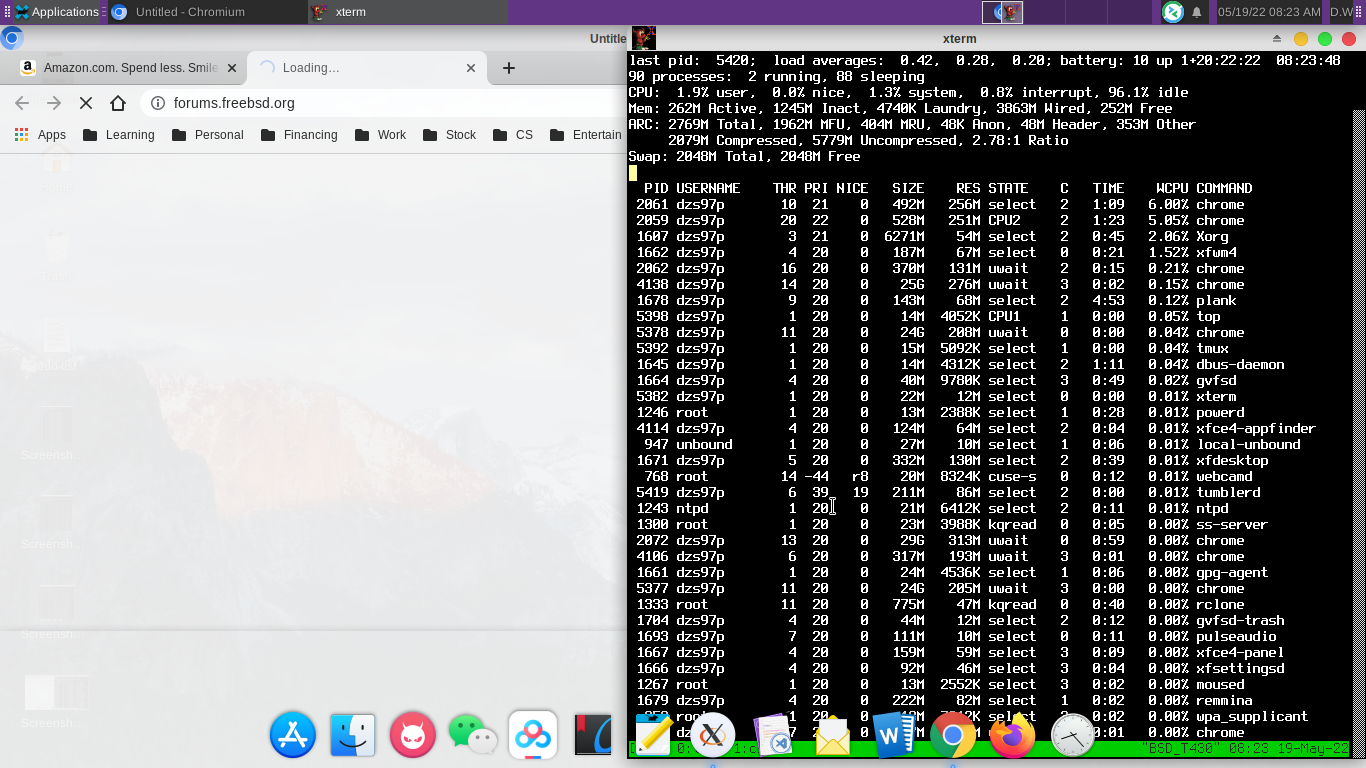This screenshot has width=1366, height=768.
Task: Open WeChat from the dock
Action: pos(472,737)
